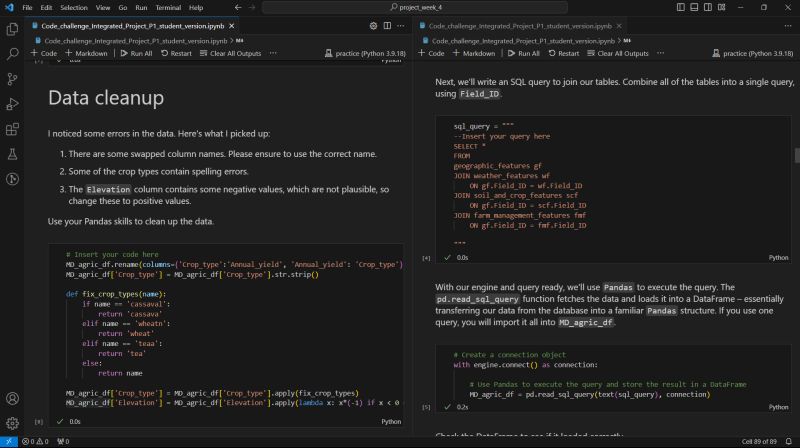Click Run All in left notebook
The width and height of the screenshot is (800, 448).
tap(136, 53)
